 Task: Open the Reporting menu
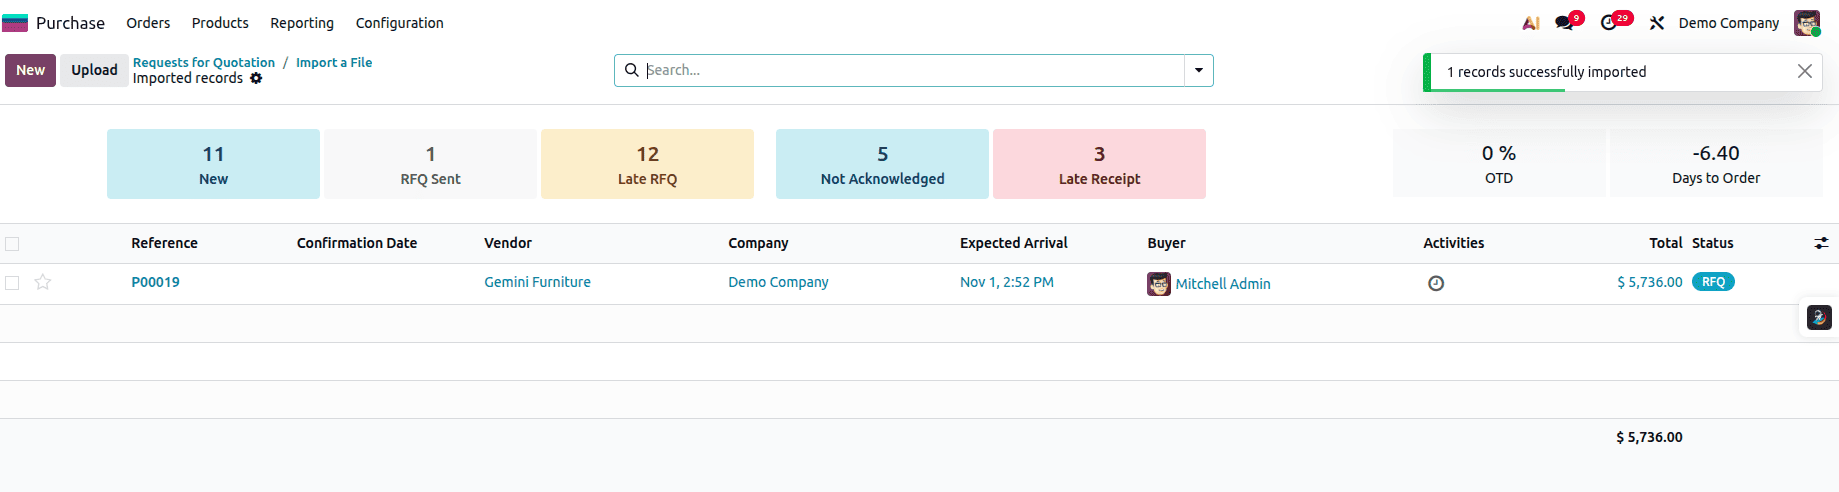302,23
